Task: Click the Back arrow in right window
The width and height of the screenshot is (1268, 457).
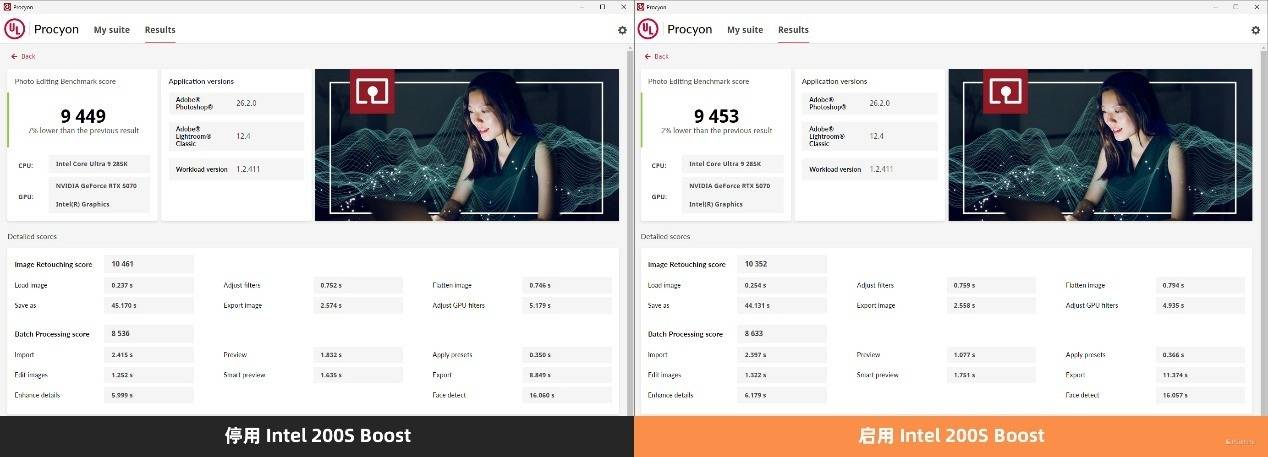Action: coord(656,56)
